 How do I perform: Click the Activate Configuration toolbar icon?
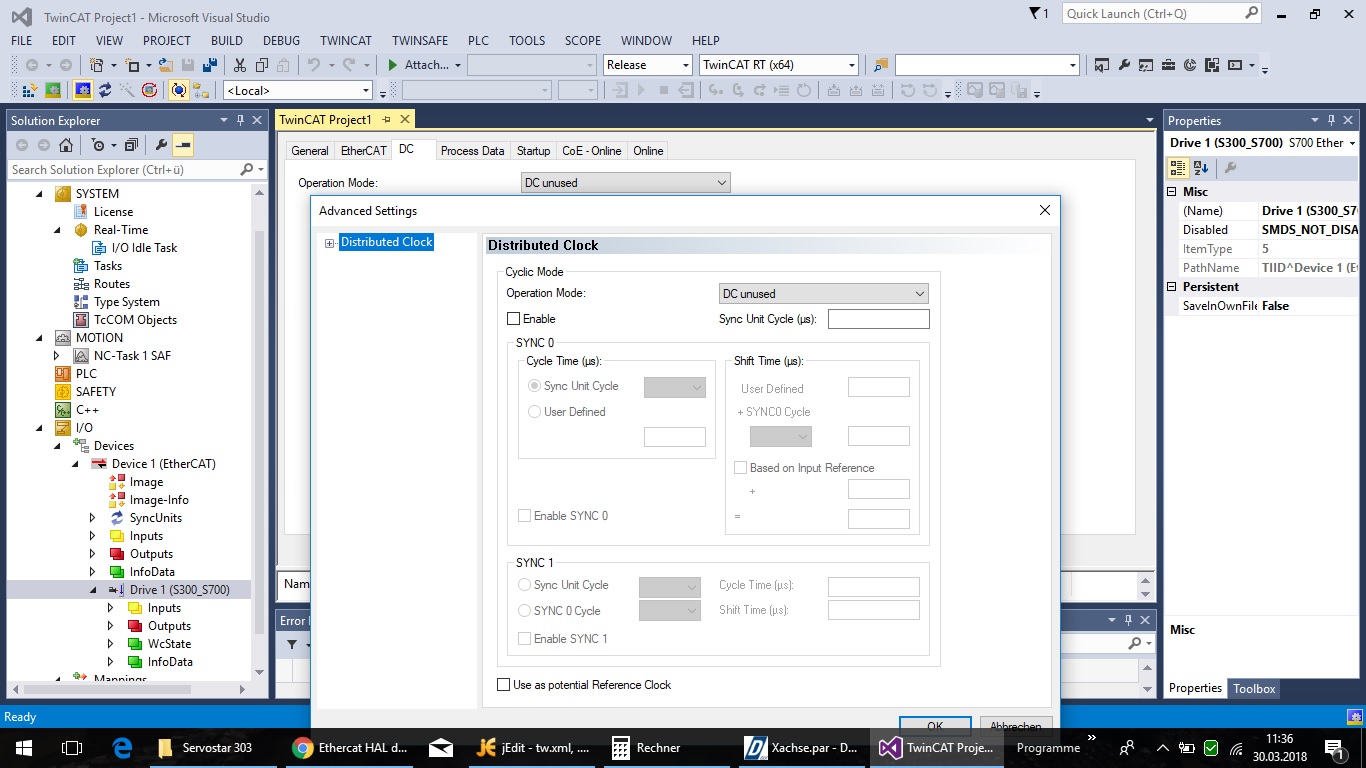pos(30,90)
